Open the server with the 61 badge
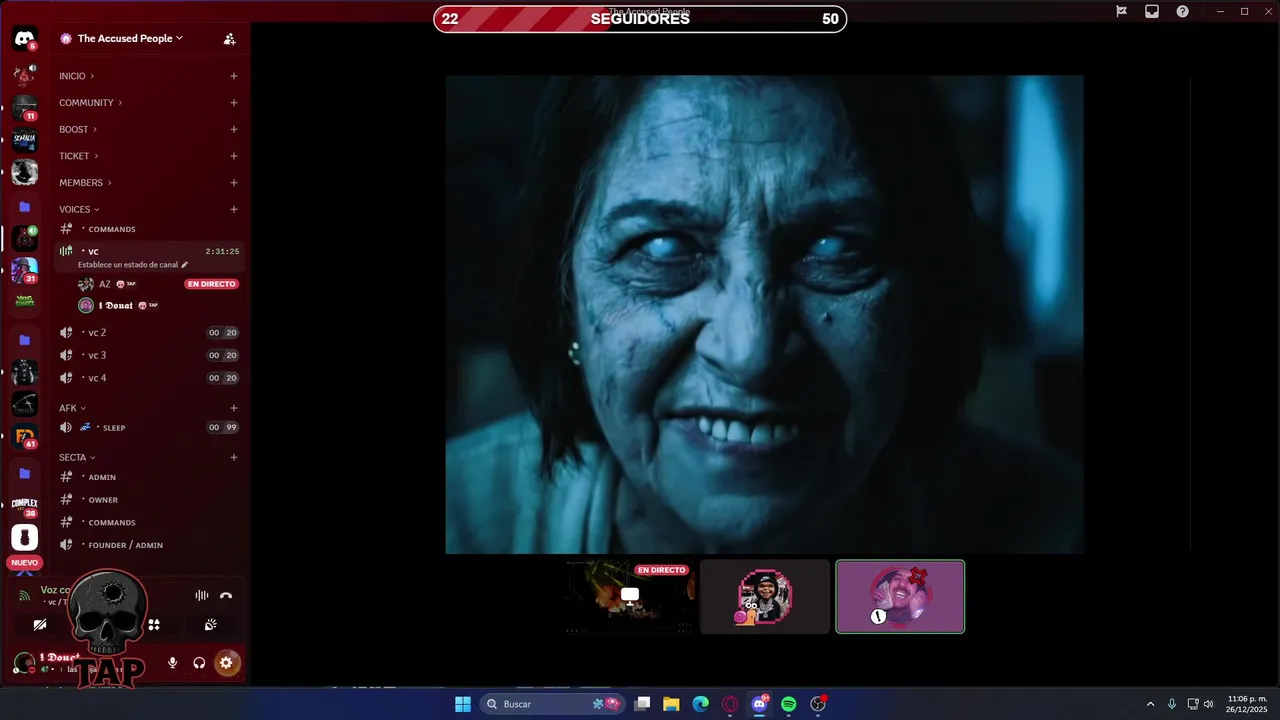The image size is (1280, 720). point(24,436)
